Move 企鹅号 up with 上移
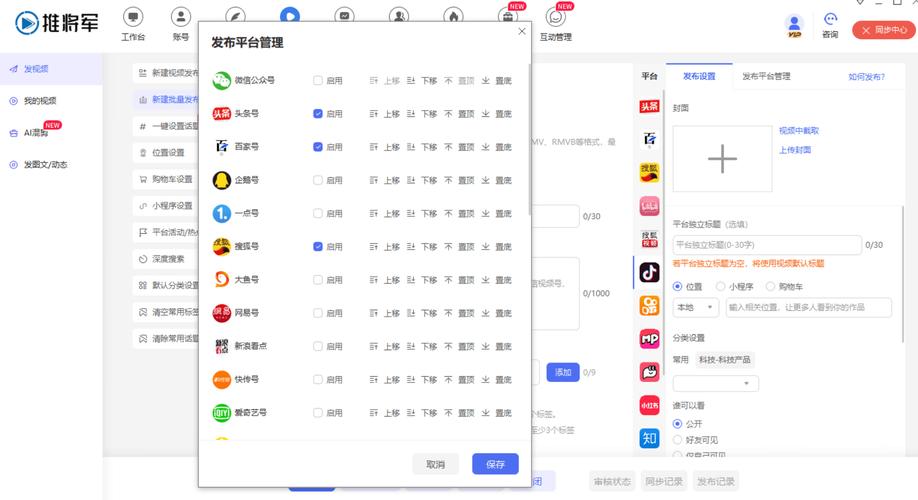 point(385,180)
